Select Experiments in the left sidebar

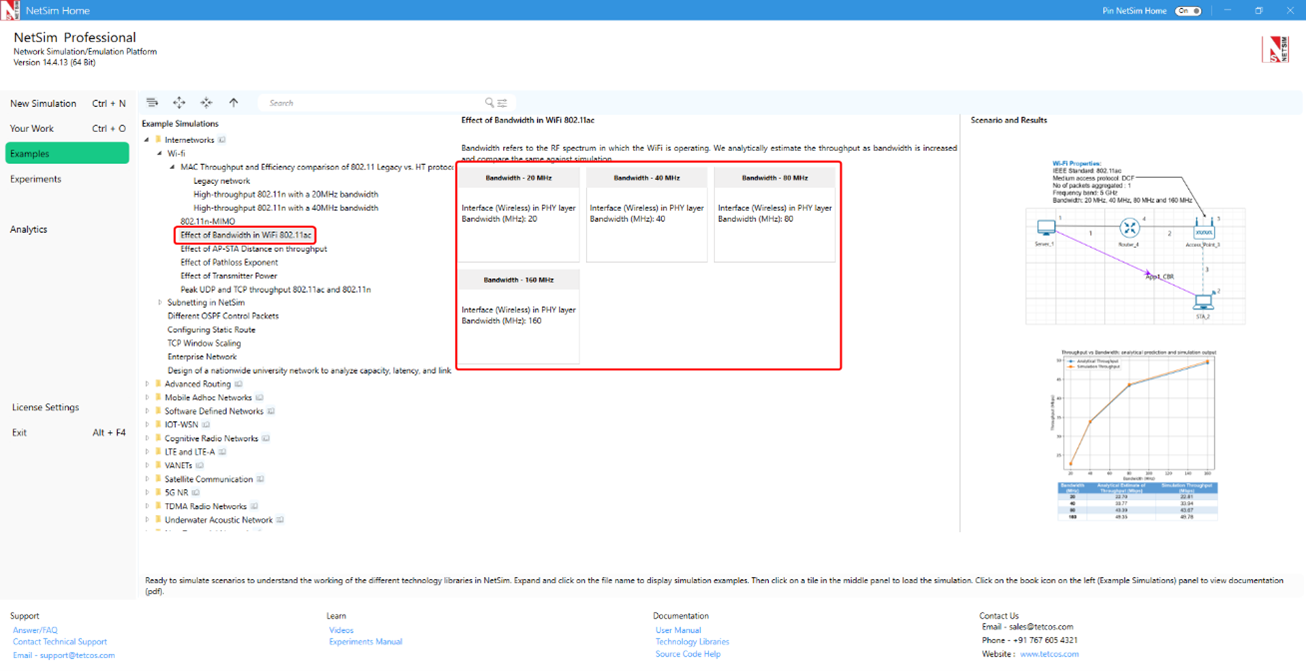coord(36,179)
